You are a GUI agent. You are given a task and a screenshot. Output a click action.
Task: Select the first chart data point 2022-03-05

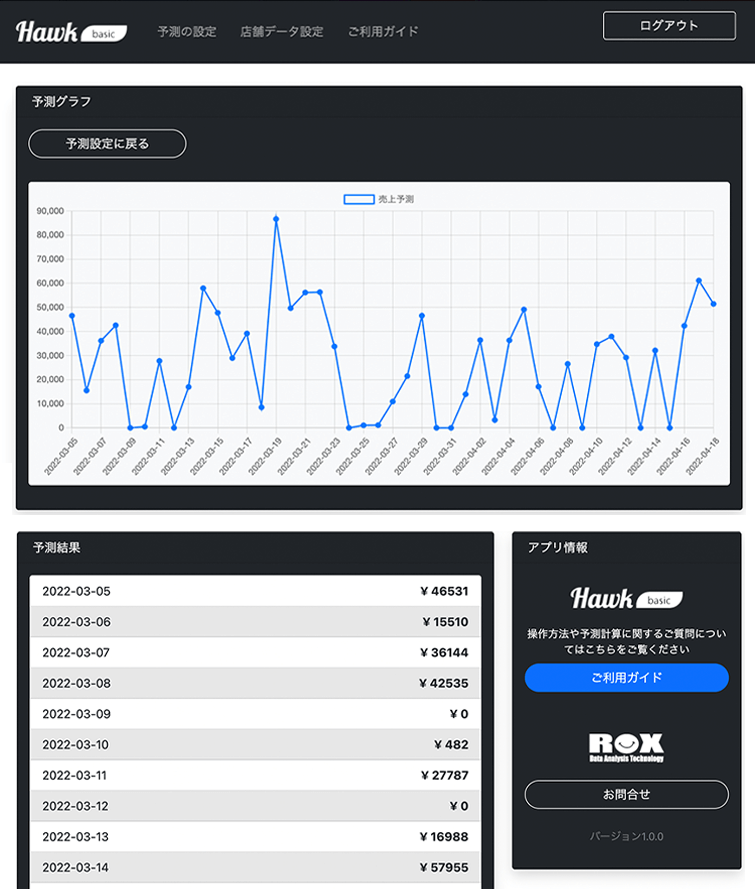click(x=72, y=316)
